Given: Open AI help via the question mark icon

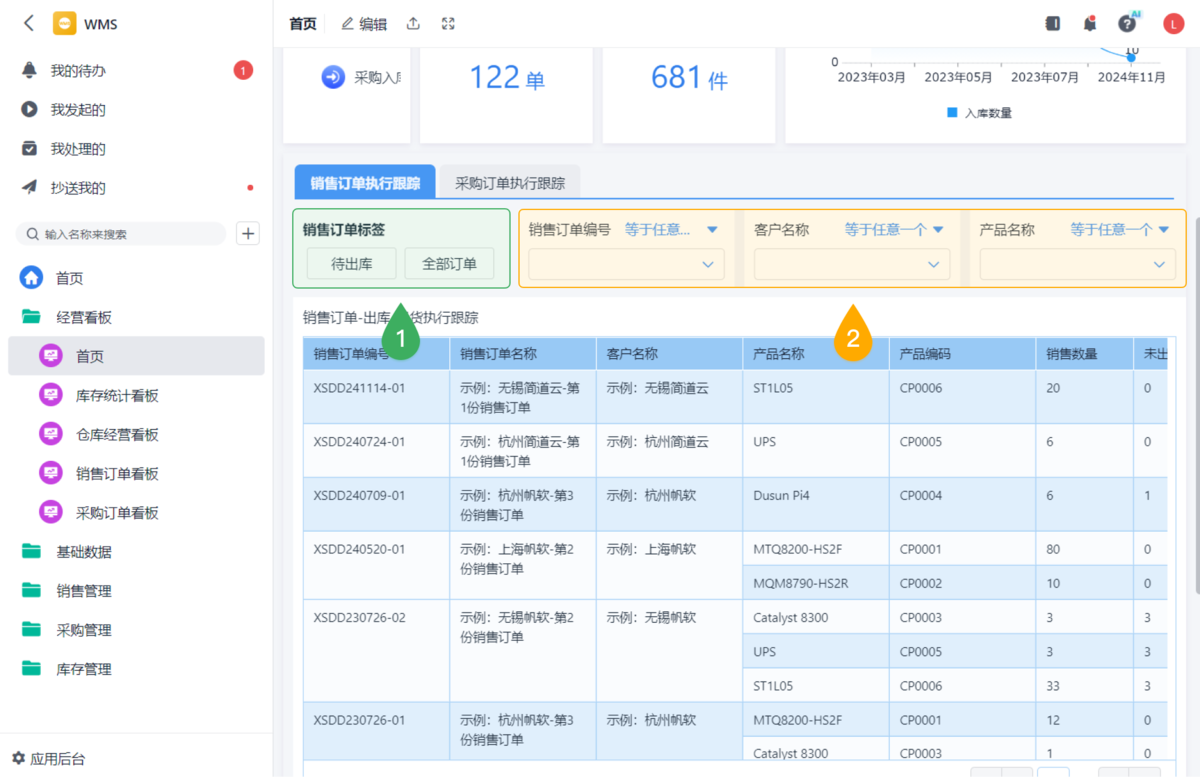Looking at the screenshot, I should tap(1127, 22).
